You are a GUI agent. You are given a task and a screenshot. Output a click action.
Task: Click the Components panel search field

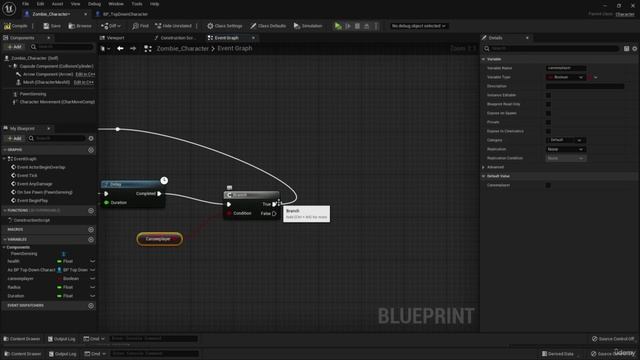click(62, 47)
